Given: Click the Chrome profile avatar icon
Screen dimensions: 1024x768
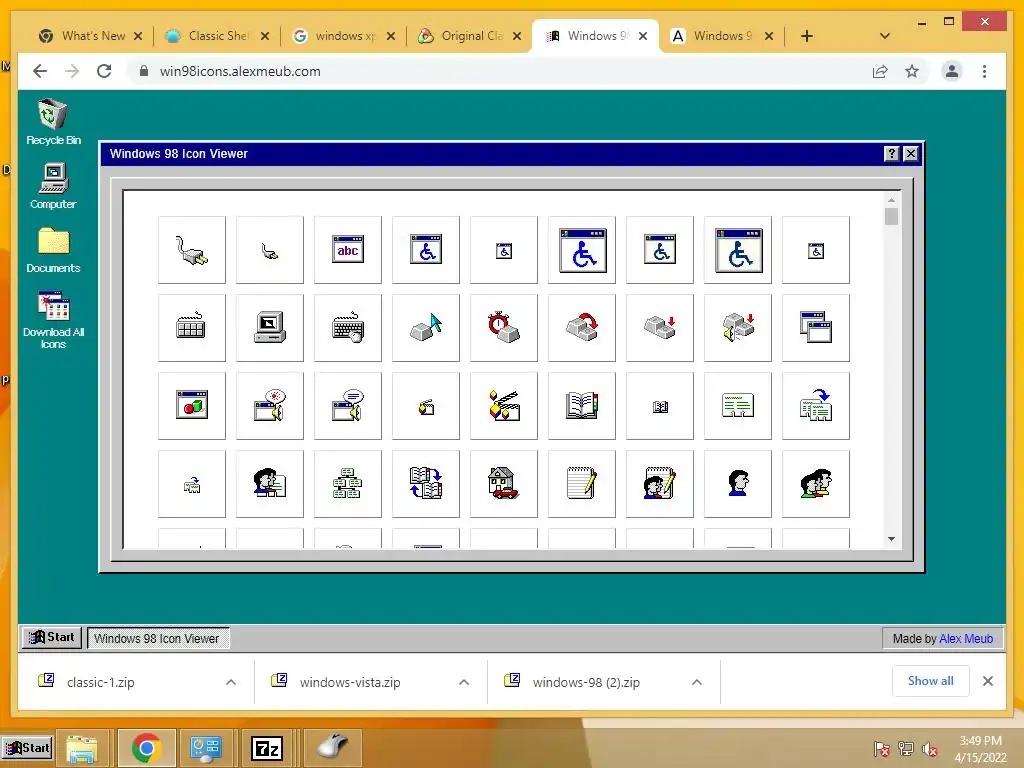Looking at the screenshot, I should (x=952, y=71).
